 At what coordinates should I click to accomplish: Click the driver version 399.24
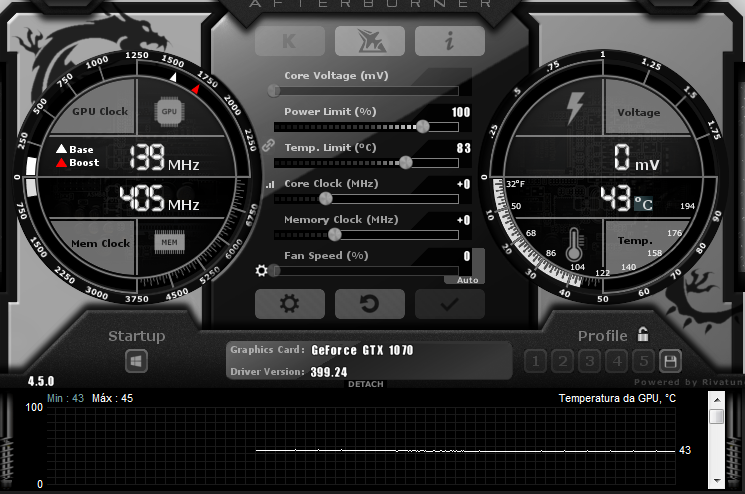329,372
